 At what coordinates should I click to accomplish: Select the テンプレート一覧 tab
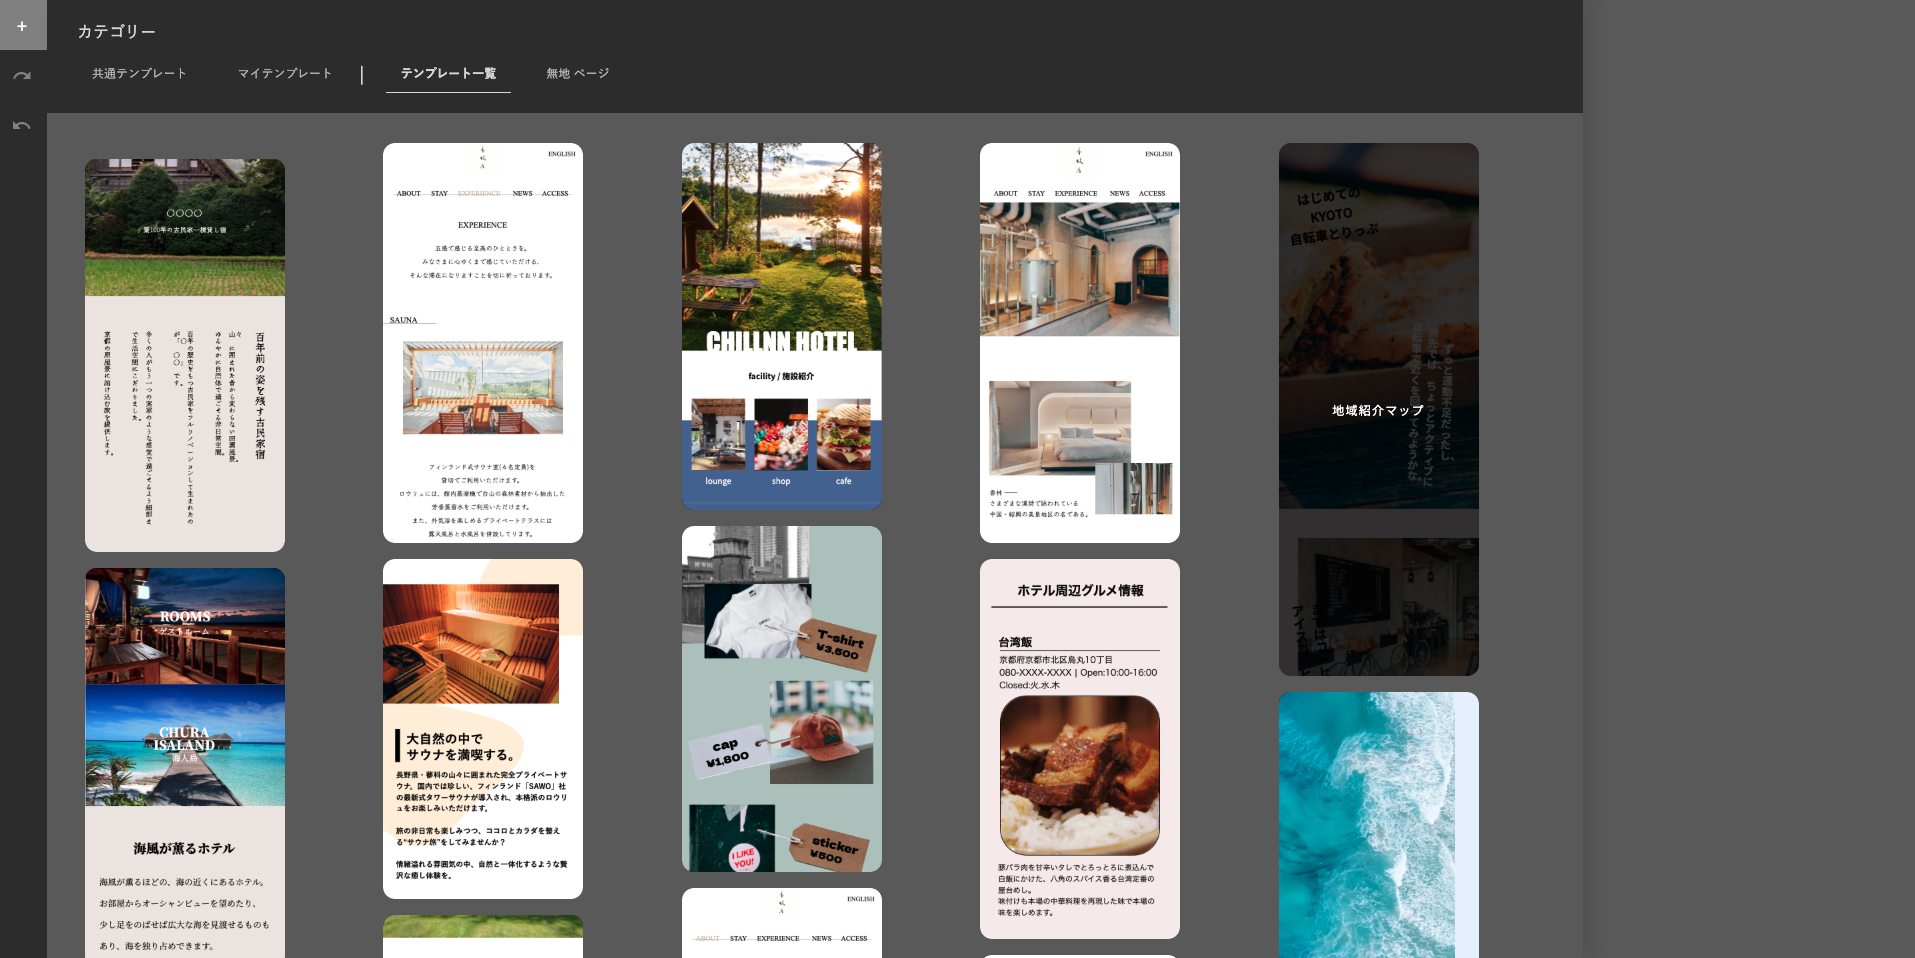coord(448,74)
